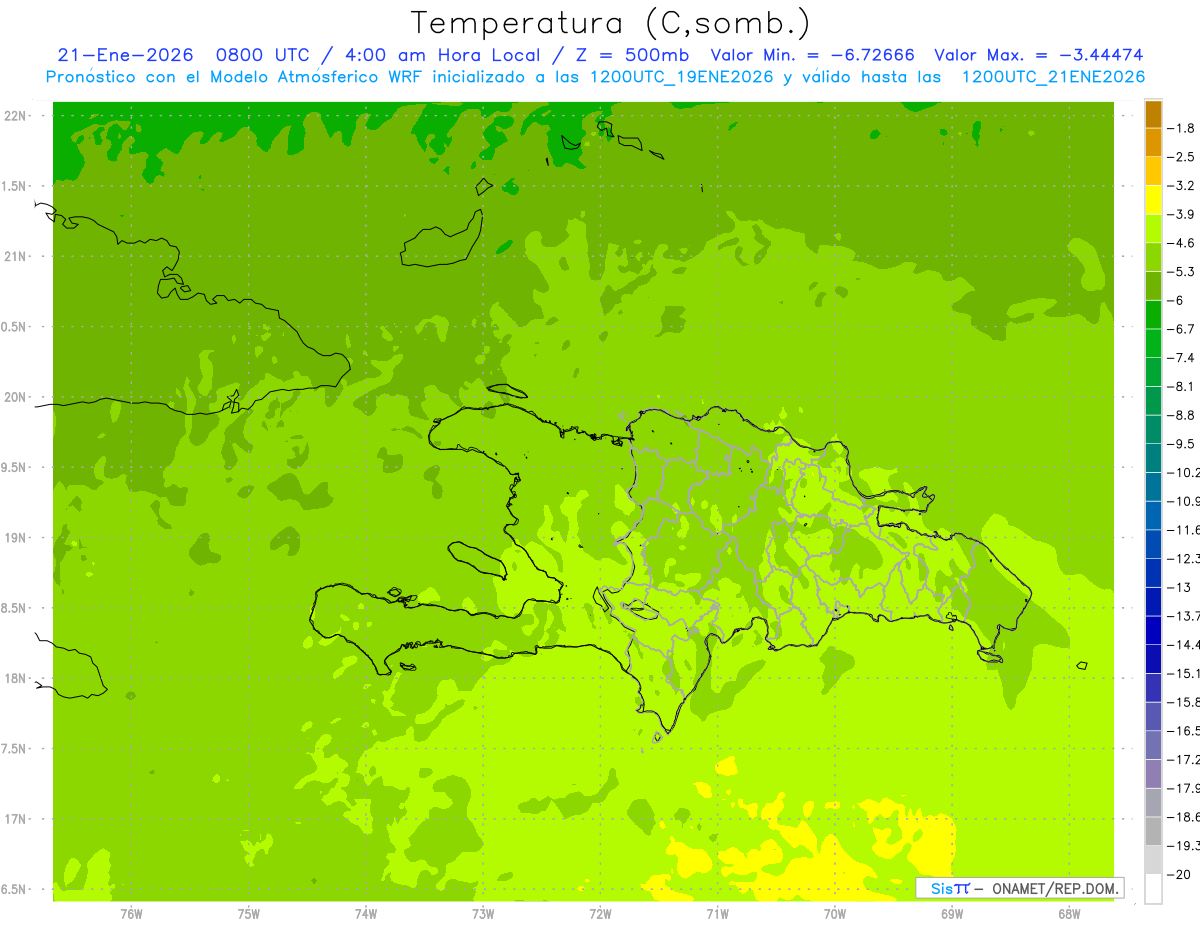The height and width of the screenshot is (927, 1200).
Task: Click the Valor Min. = -6.72666 readout
Action: pos(812,55)
